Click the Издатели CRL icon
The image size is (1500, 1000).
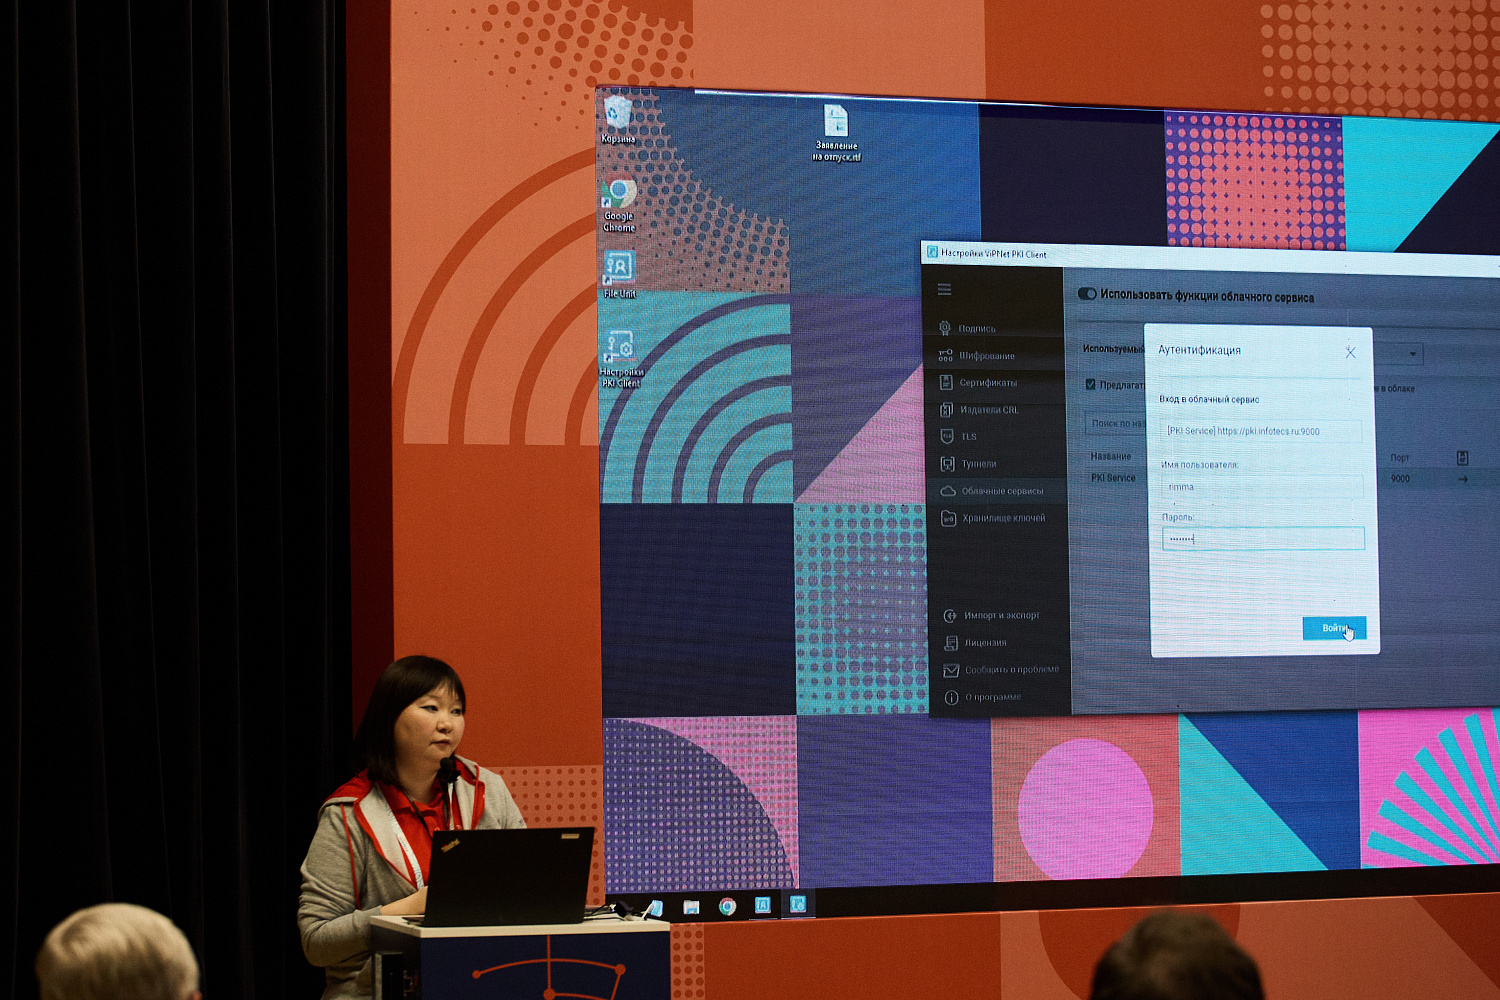tap(946, 409)
